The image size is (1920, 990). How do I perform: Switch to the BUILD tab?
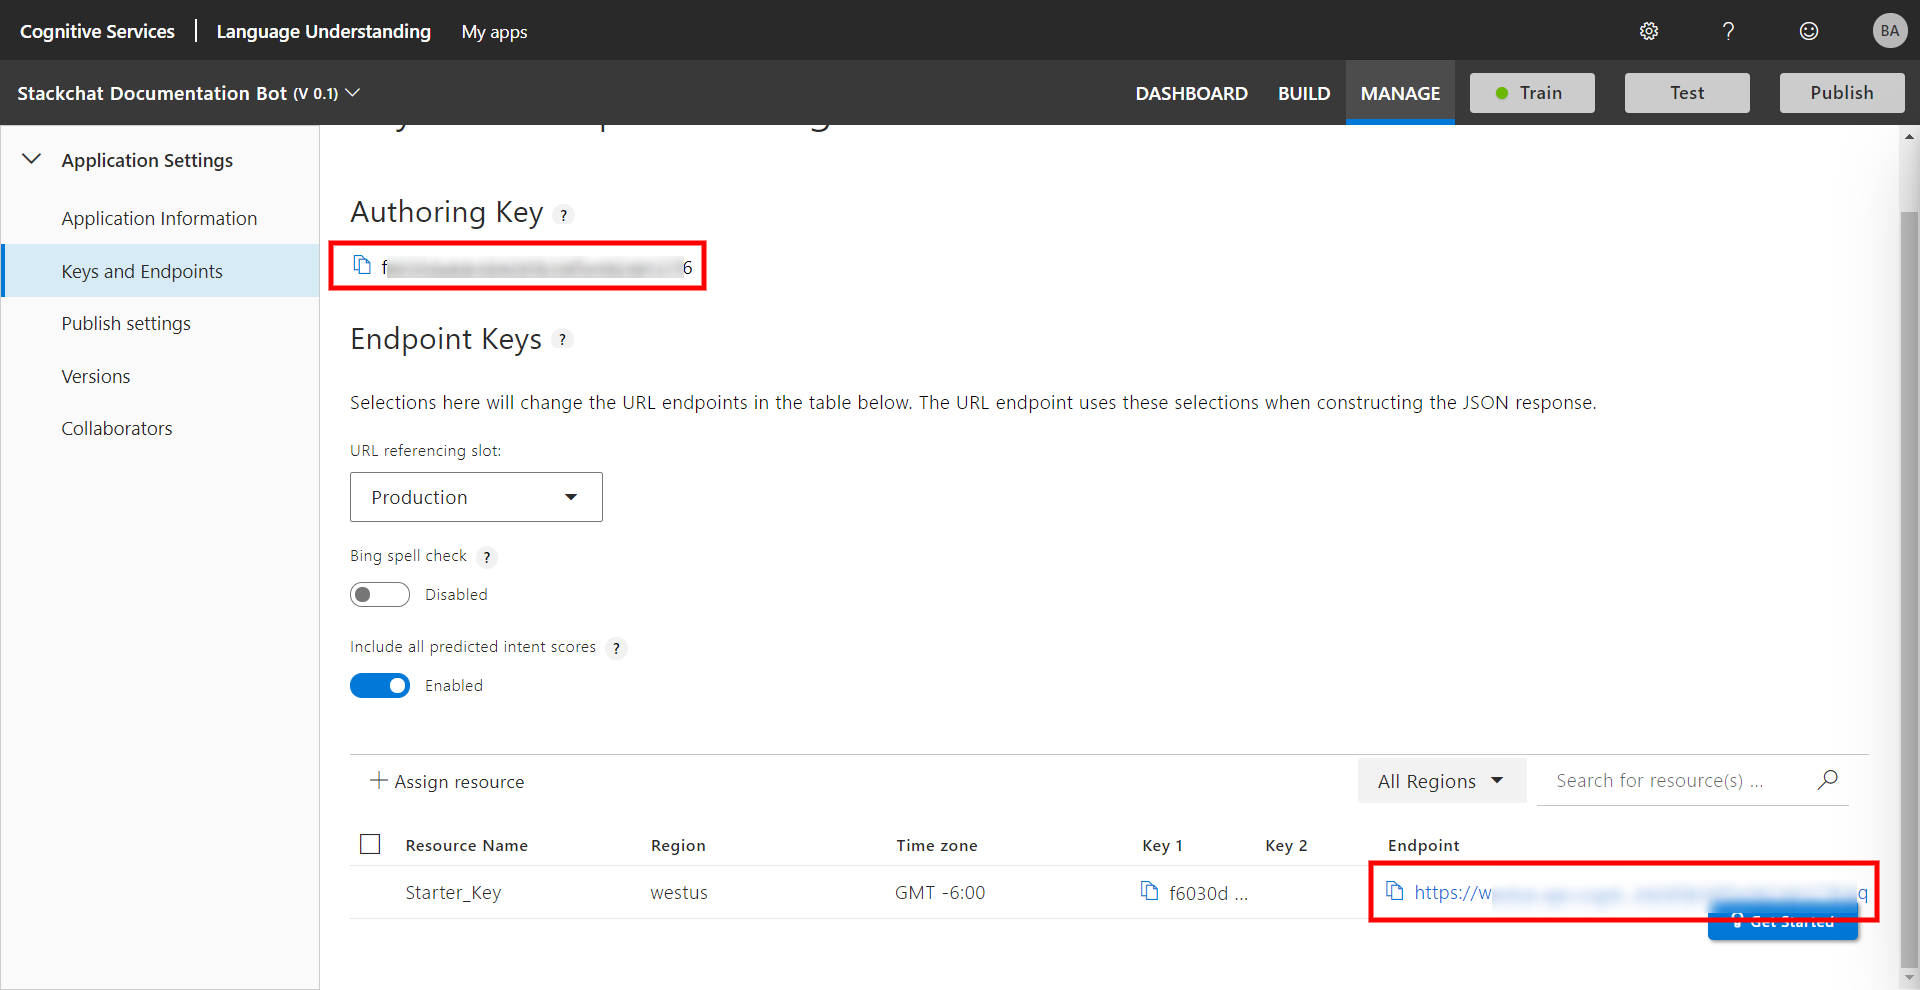coord(1304,93)
